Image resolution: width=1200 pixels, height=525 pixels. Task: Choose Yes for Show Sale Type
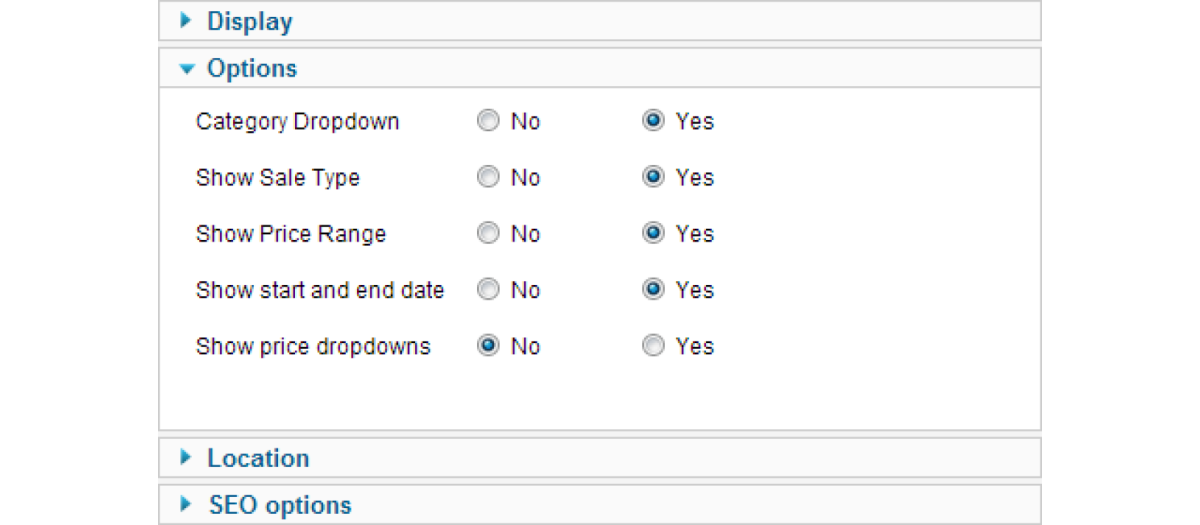[654, 178]
